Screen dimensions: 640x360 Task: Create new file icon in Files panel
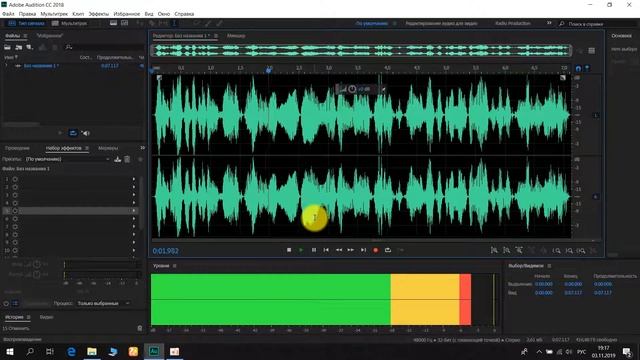click(29, 47)
